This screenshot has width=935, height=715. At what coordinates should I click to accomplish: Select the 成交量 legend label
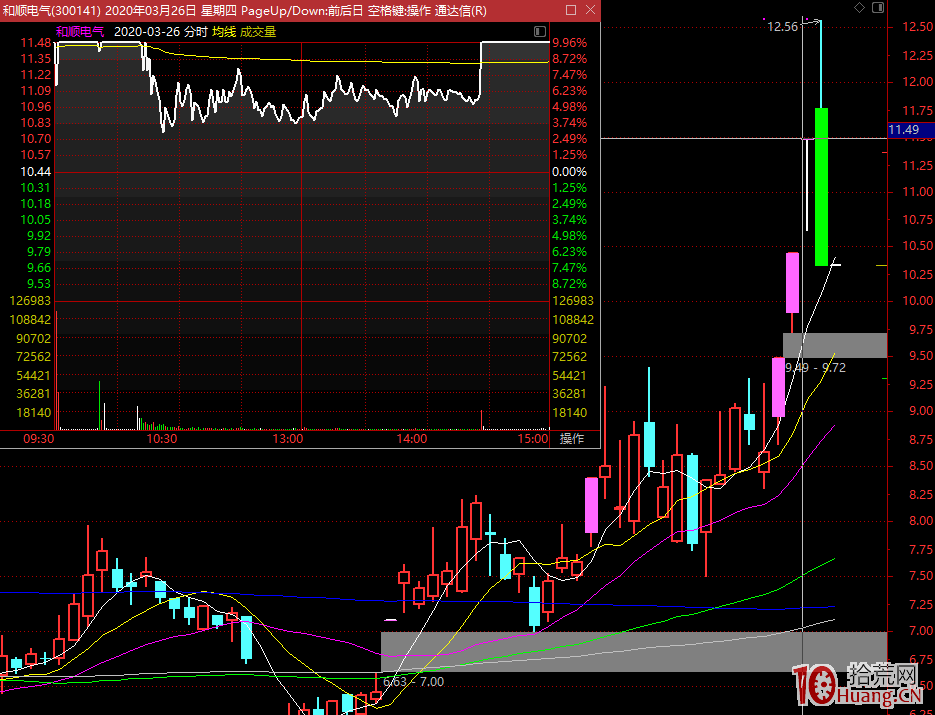pos(257,32)
